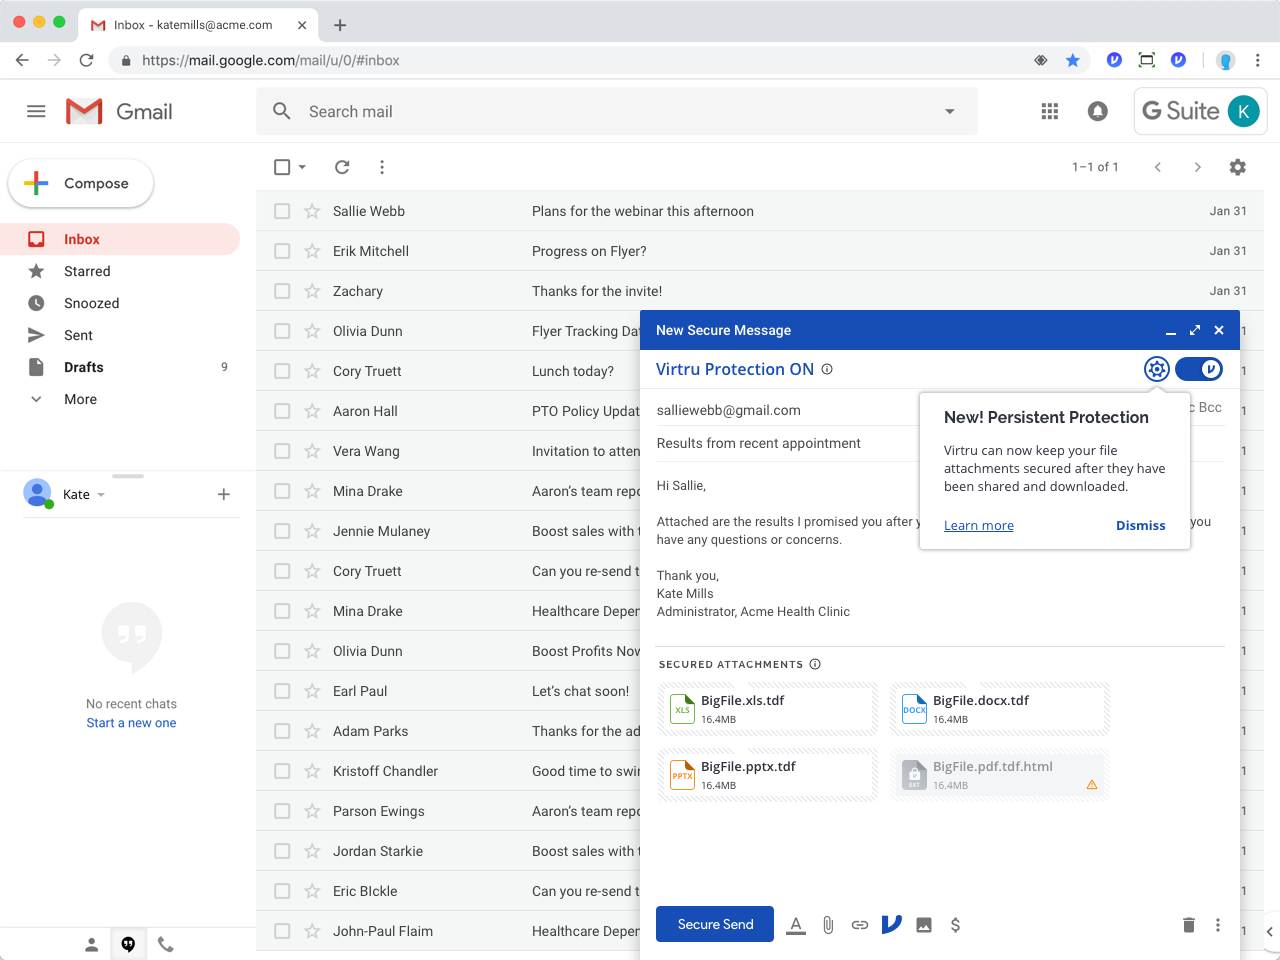
Task: Open the Google apps grid
Action: click(1050, 112)
